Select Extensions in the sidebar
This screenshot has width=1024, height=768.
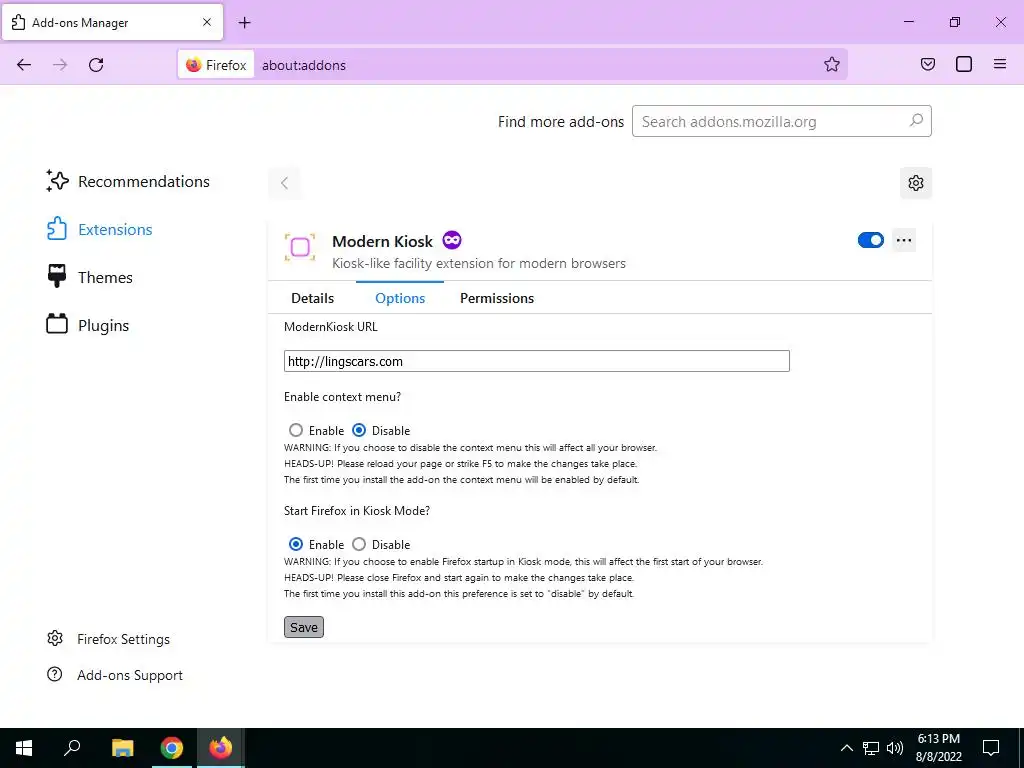tap(99, 229)
